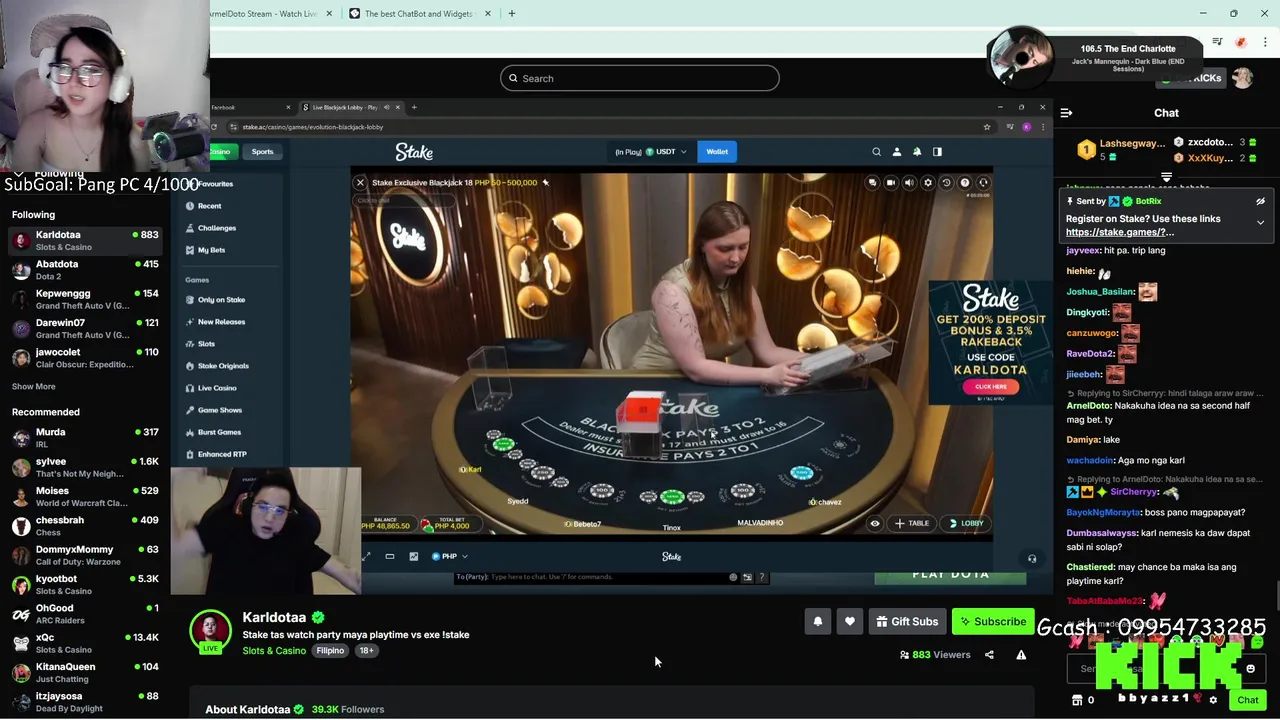Open blackjack support headset icon
Image resolution: width=1280 pixels, height=720 pixels.
coord(983,183)
